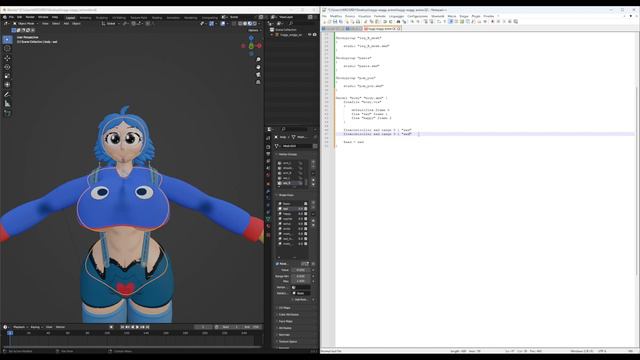Screen dimensions: 640x360
Task: Add shape key with plus button
Action: pos(313,203)
